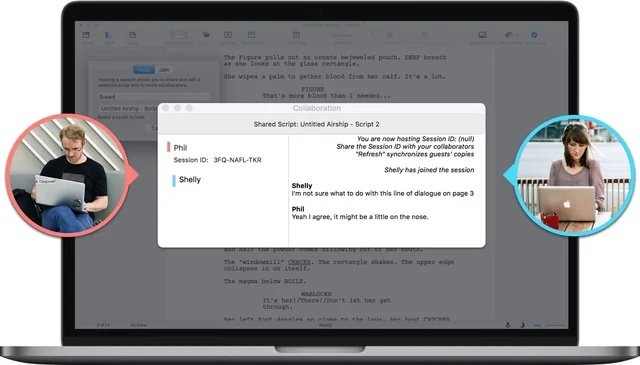Click the Collaboration window title bar

[x=322, y=108]
